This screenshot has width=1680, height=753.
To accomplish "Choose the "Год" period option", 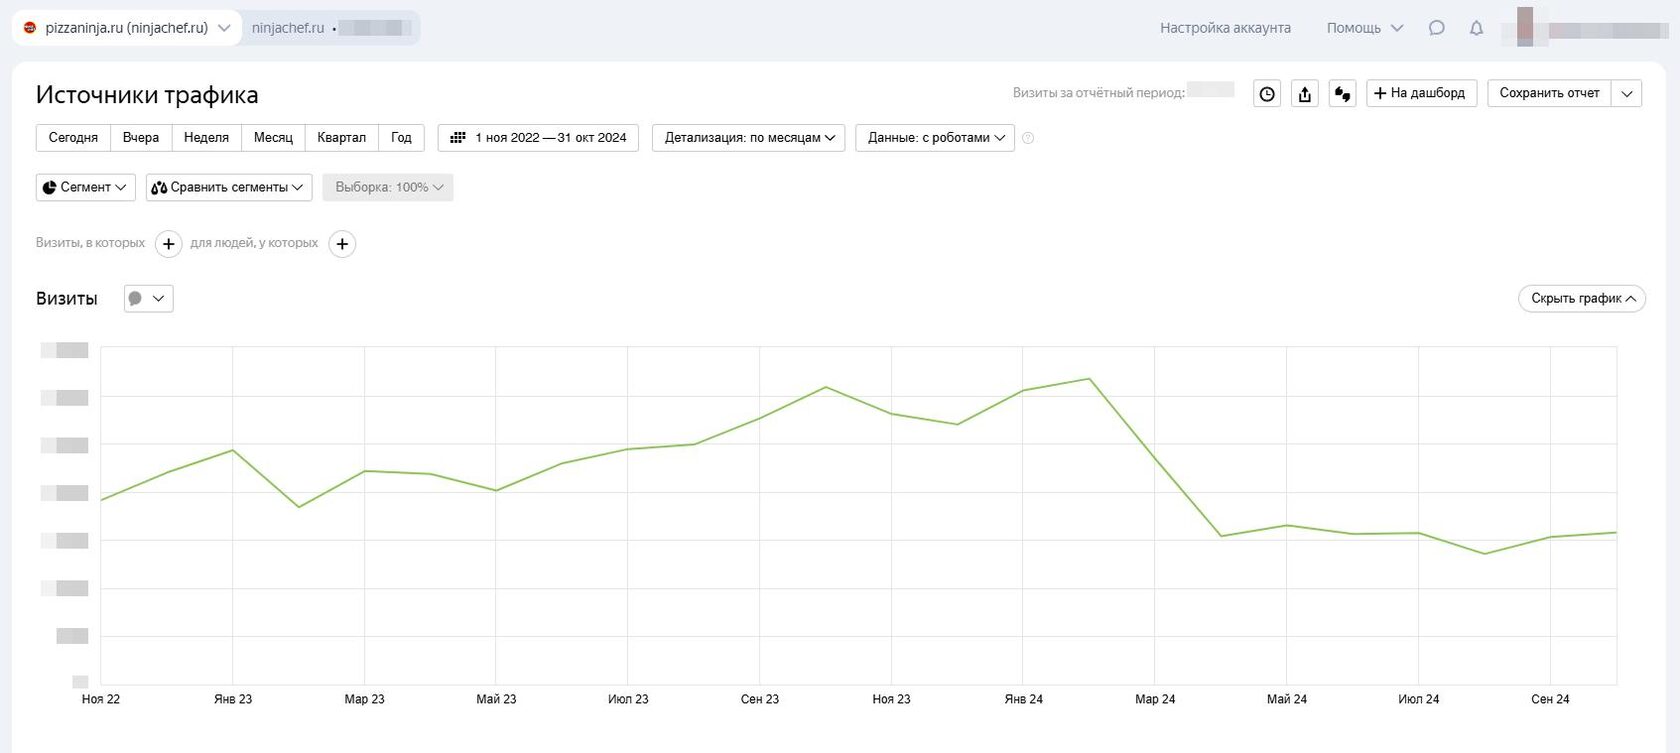I will tap(401, 138).
